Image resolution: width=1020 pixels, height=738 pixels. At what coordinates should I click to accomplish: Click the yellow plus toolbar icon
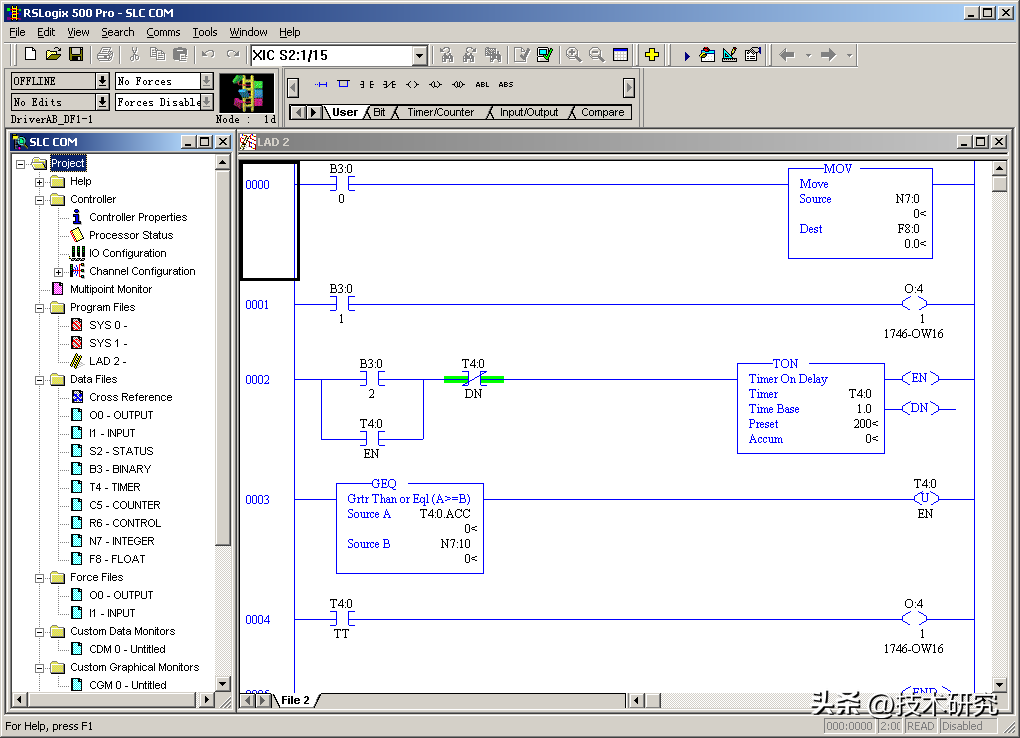(x=651, y=55)
